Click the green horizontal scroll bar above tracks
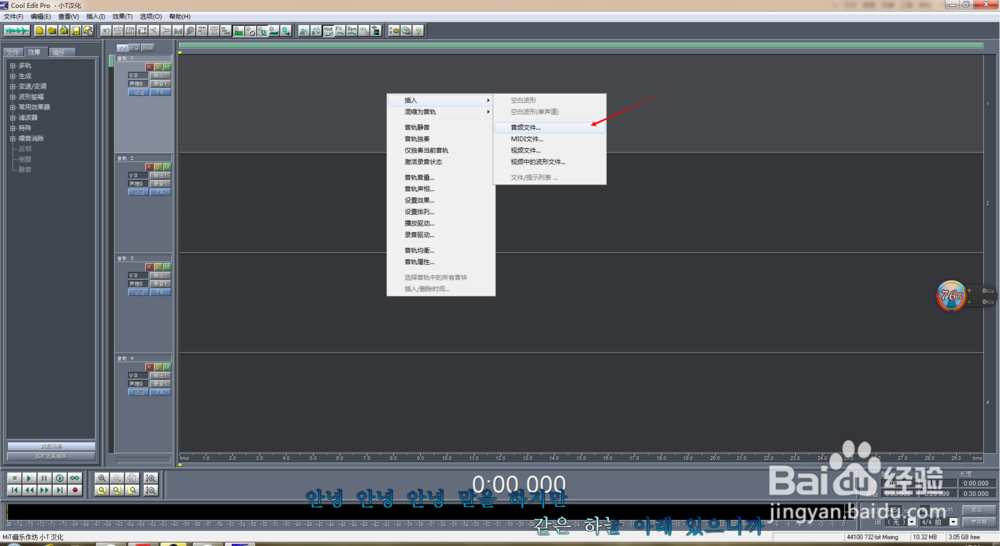Image resolution: width=1000 pixels, height=546 pixels. (x=580, y=45)
